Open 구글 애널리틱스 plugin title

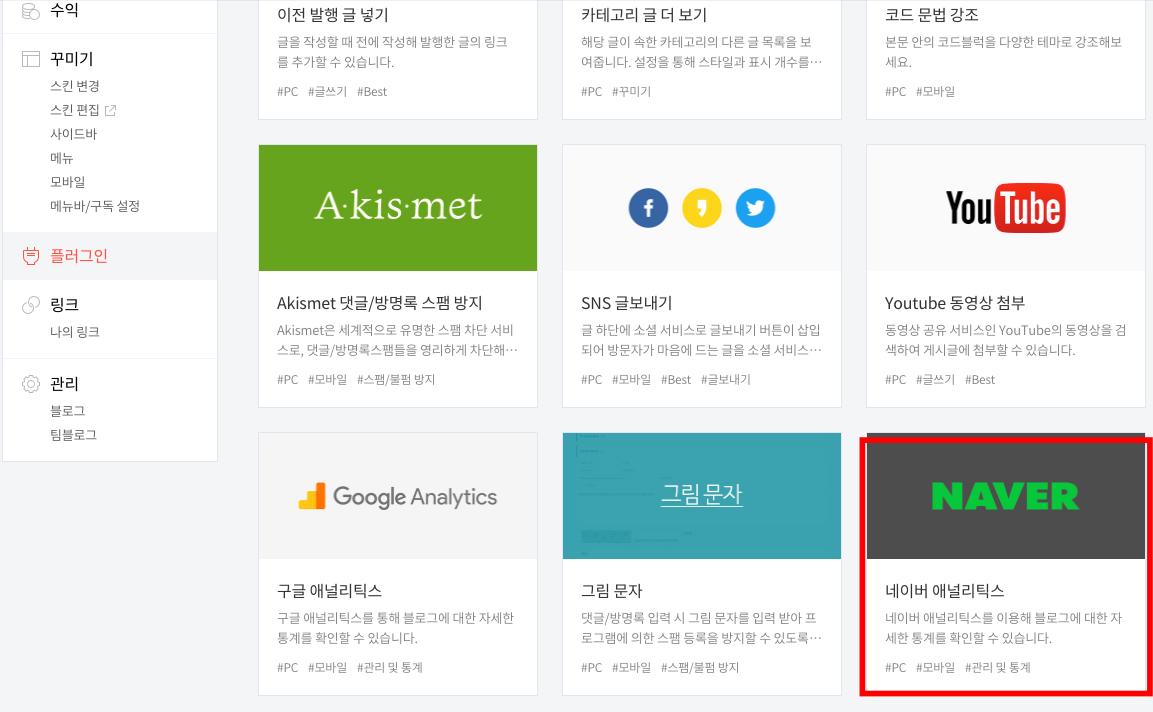pos(329,591)
